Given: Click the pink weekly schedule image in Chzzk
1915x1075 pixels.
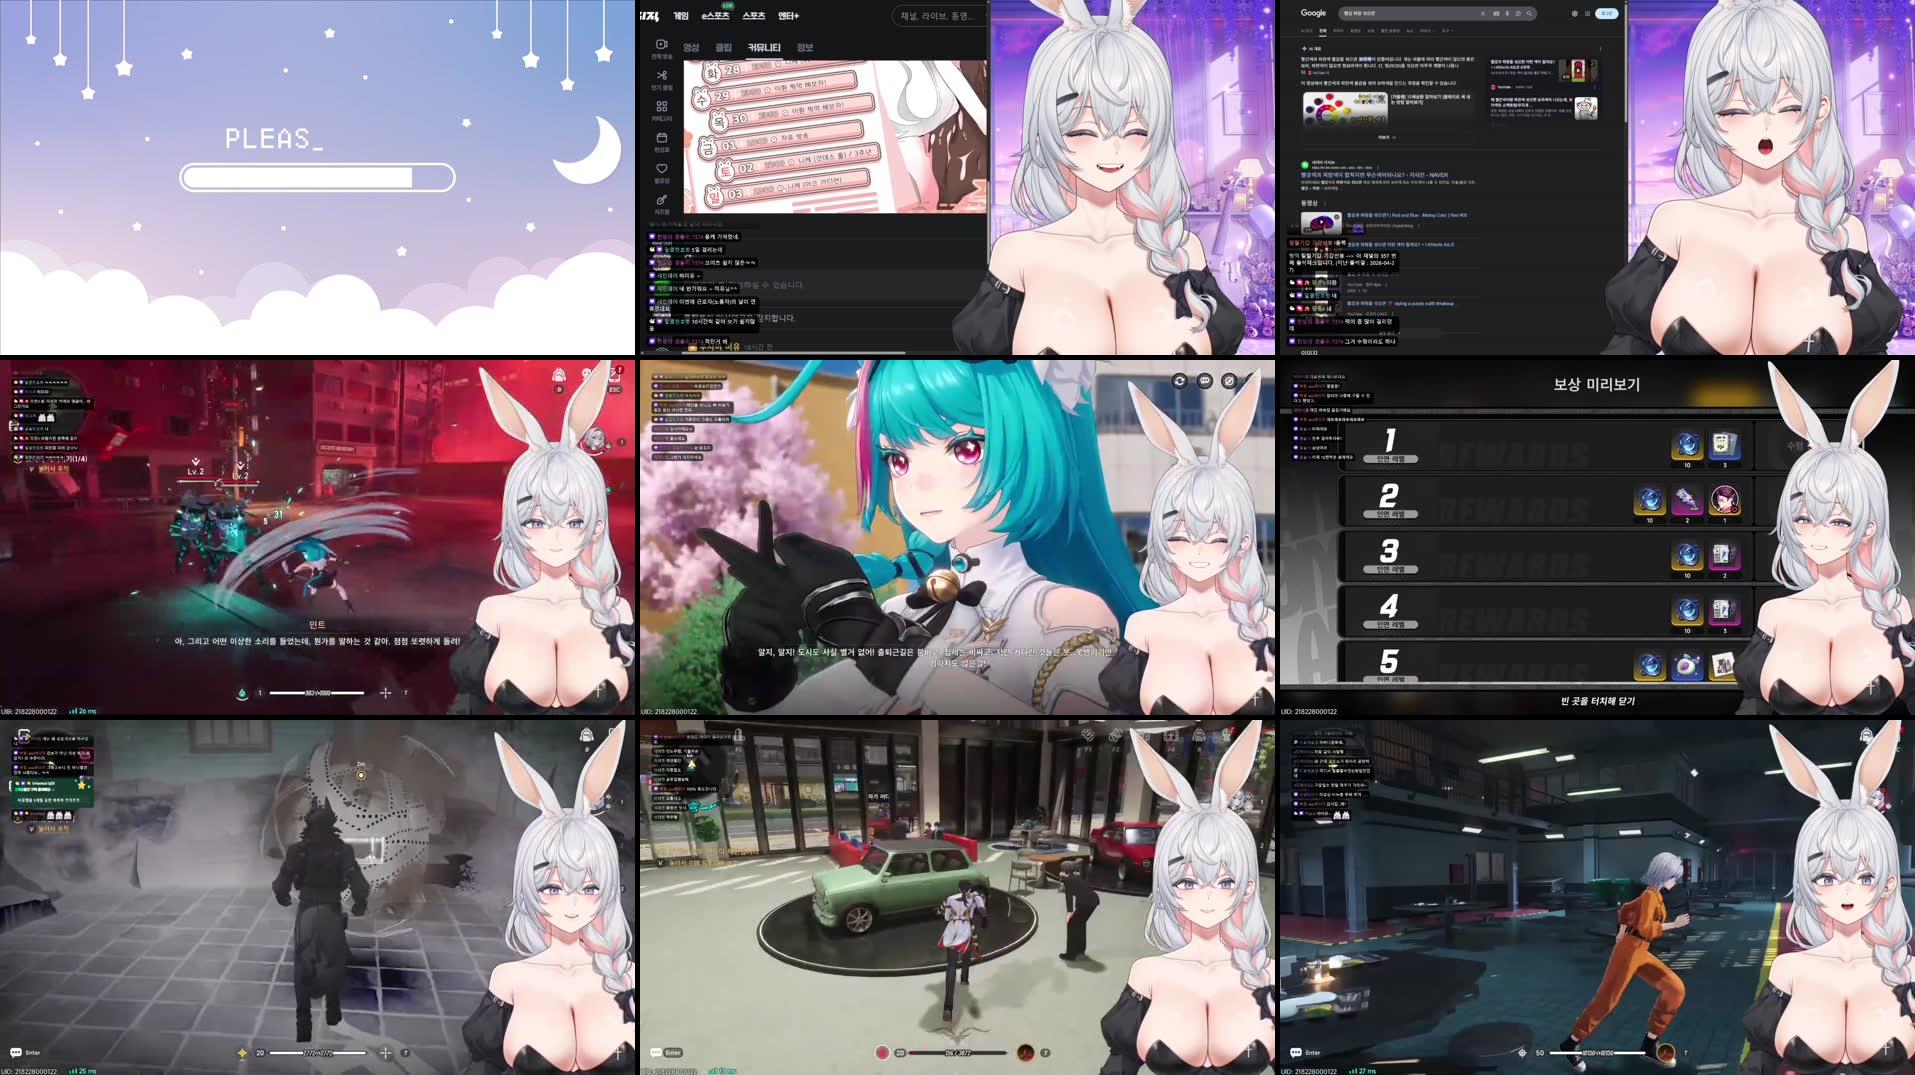Looking at the screenshot, I should tap(834, 136).
